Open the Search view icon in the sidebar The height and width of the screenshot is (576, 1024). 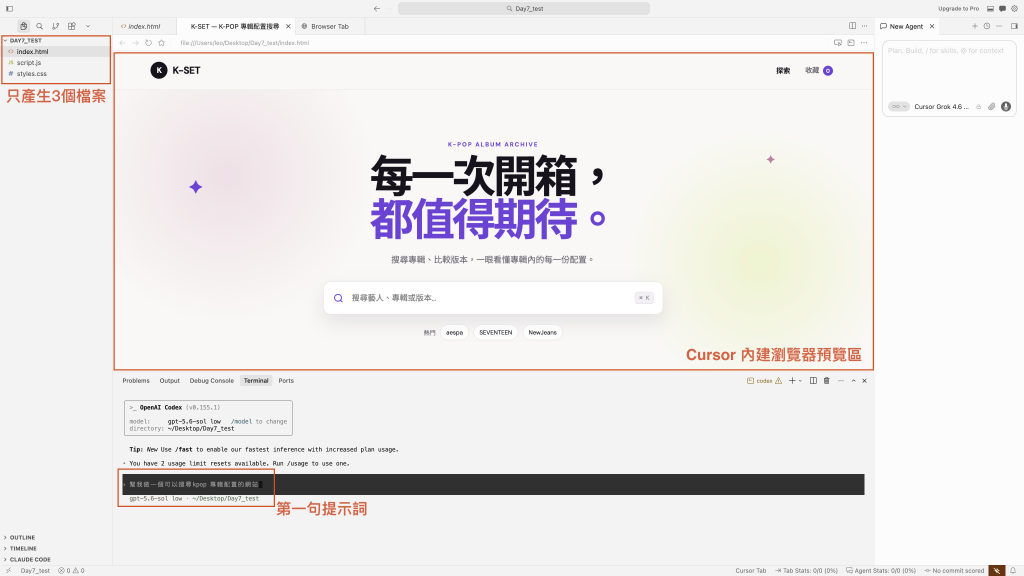(39, 26)
